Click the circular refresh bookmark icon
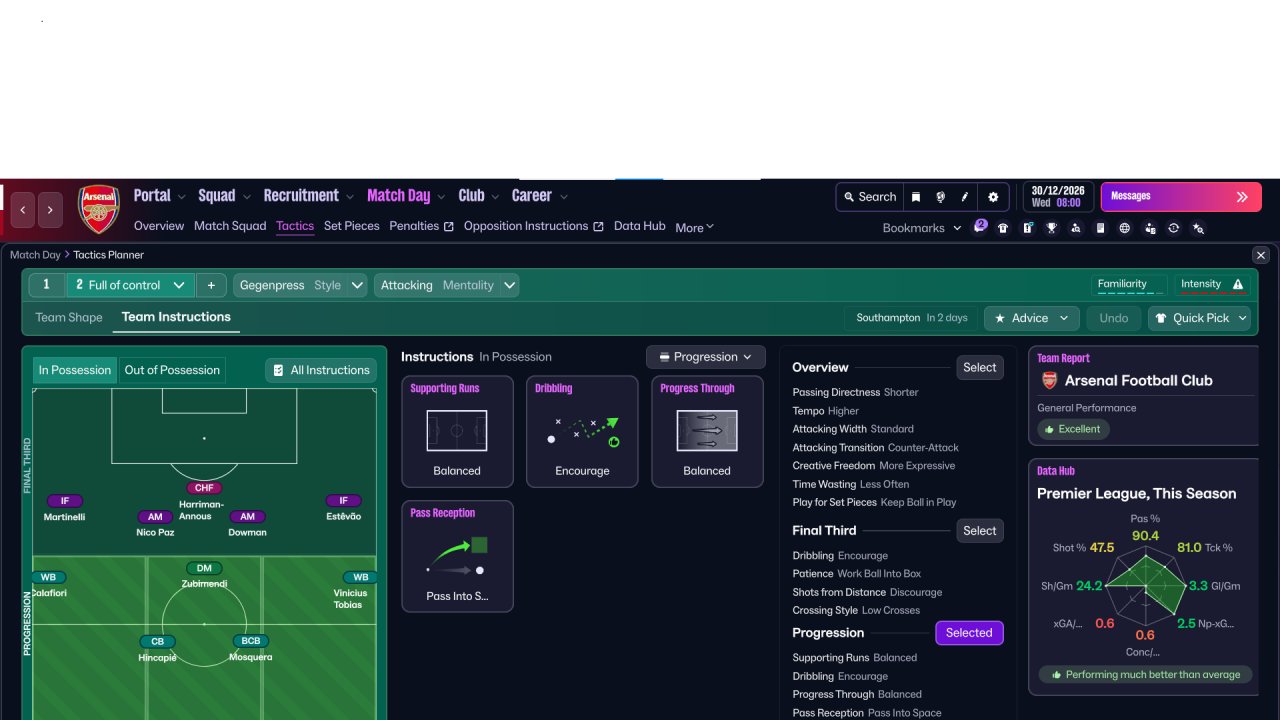Viewport: 1280px width, 720px height. 1174,228
